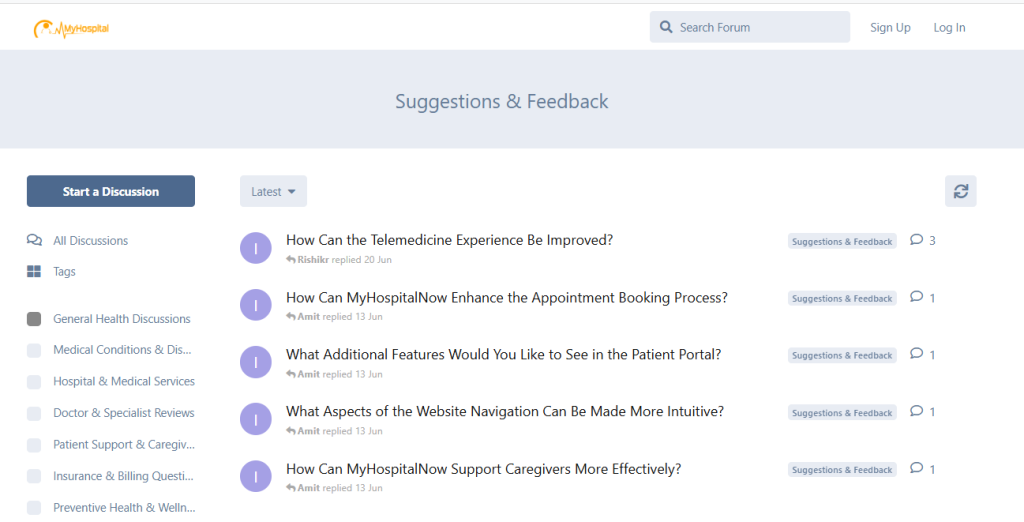Screen dimensions: 1024x522
Task: Click tag on Website Navigation discussion
Action: (x=842, y=413)
